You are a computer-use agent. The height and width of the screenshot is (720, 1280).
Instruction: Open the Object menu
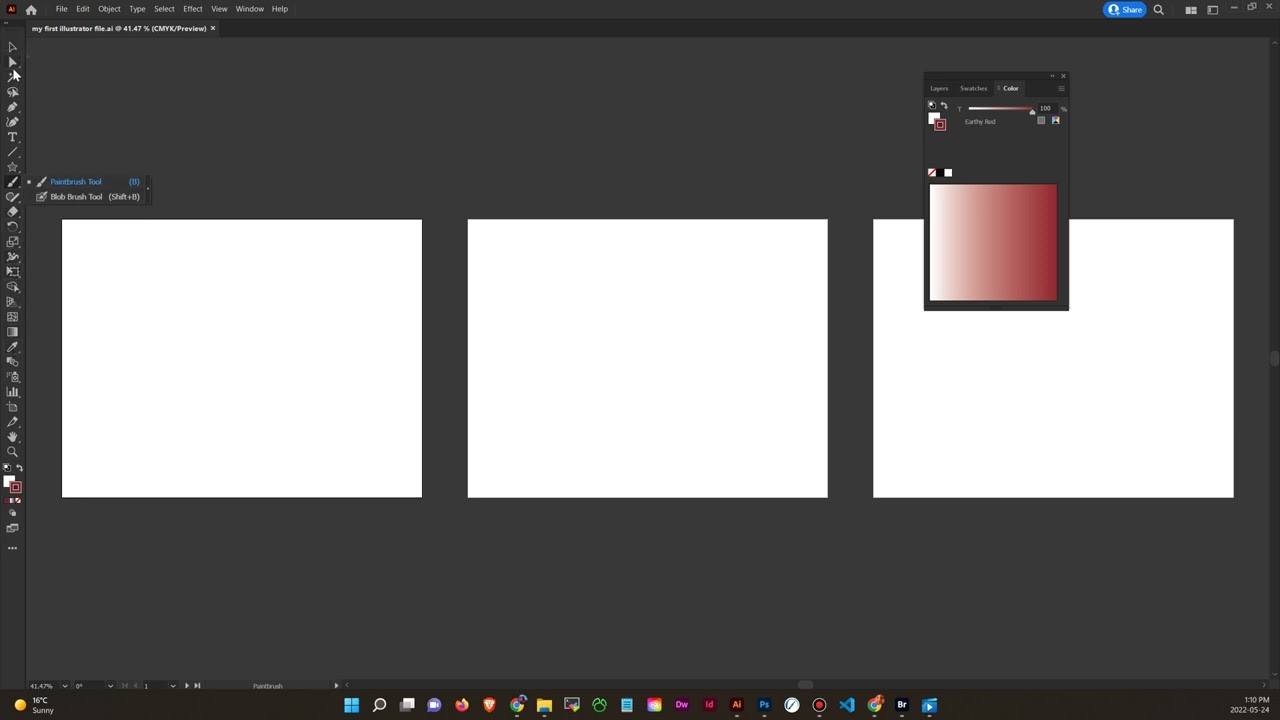tap(109, 9)
